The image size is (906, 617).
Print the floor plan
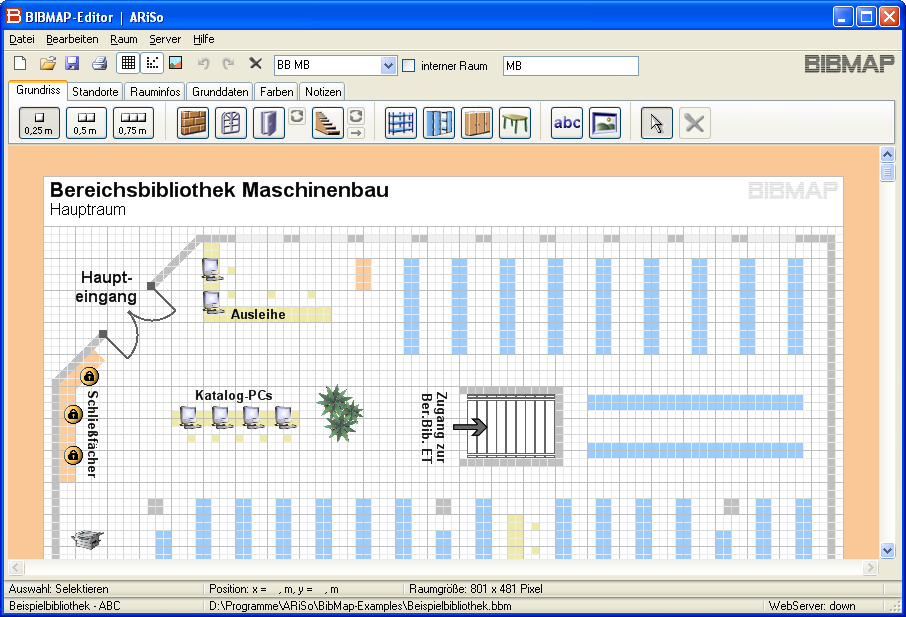click(99, 64)
